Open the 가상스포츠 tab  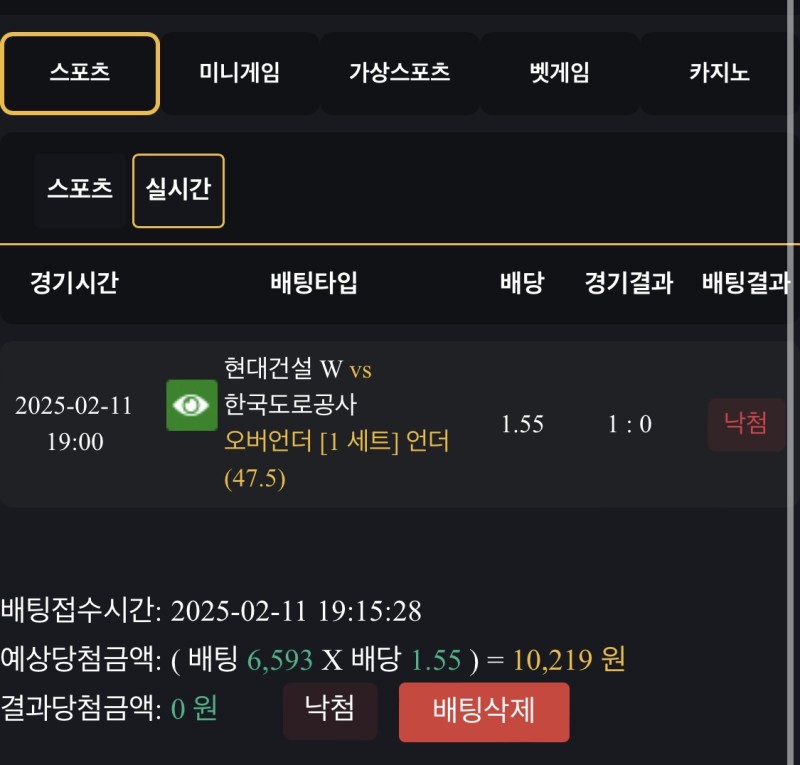click(x=399, y=73)
